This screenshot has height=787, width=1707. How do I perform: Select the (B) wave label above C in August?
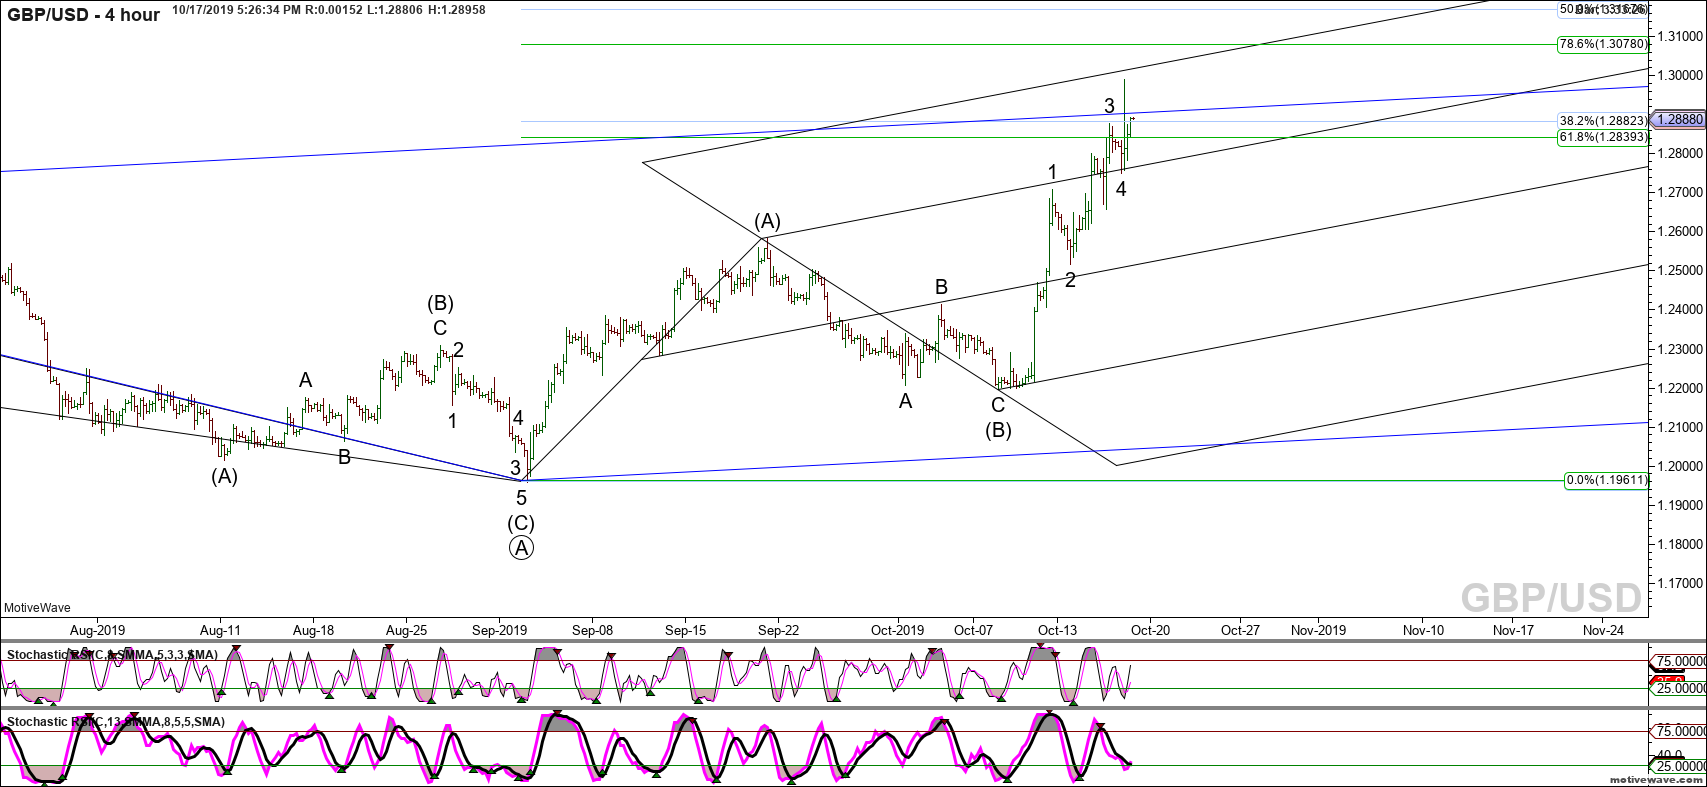click(x=441, y=303)
